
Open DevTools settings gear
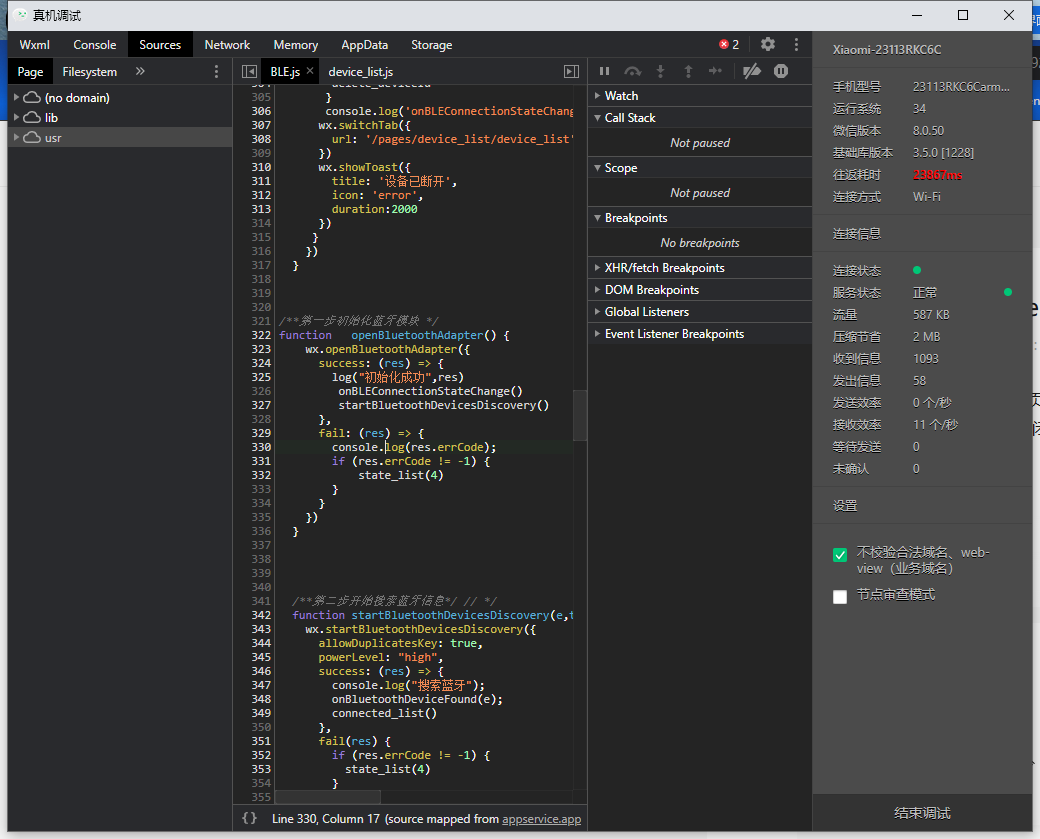767,44
